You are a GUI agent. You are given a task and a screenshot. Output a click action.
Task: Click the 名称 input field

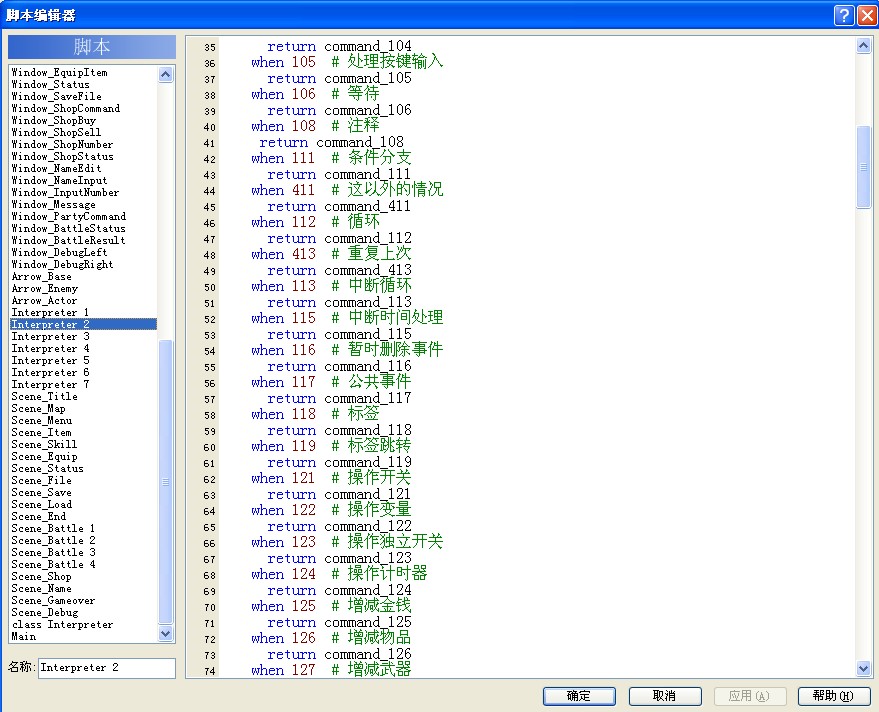coord(107,668)
